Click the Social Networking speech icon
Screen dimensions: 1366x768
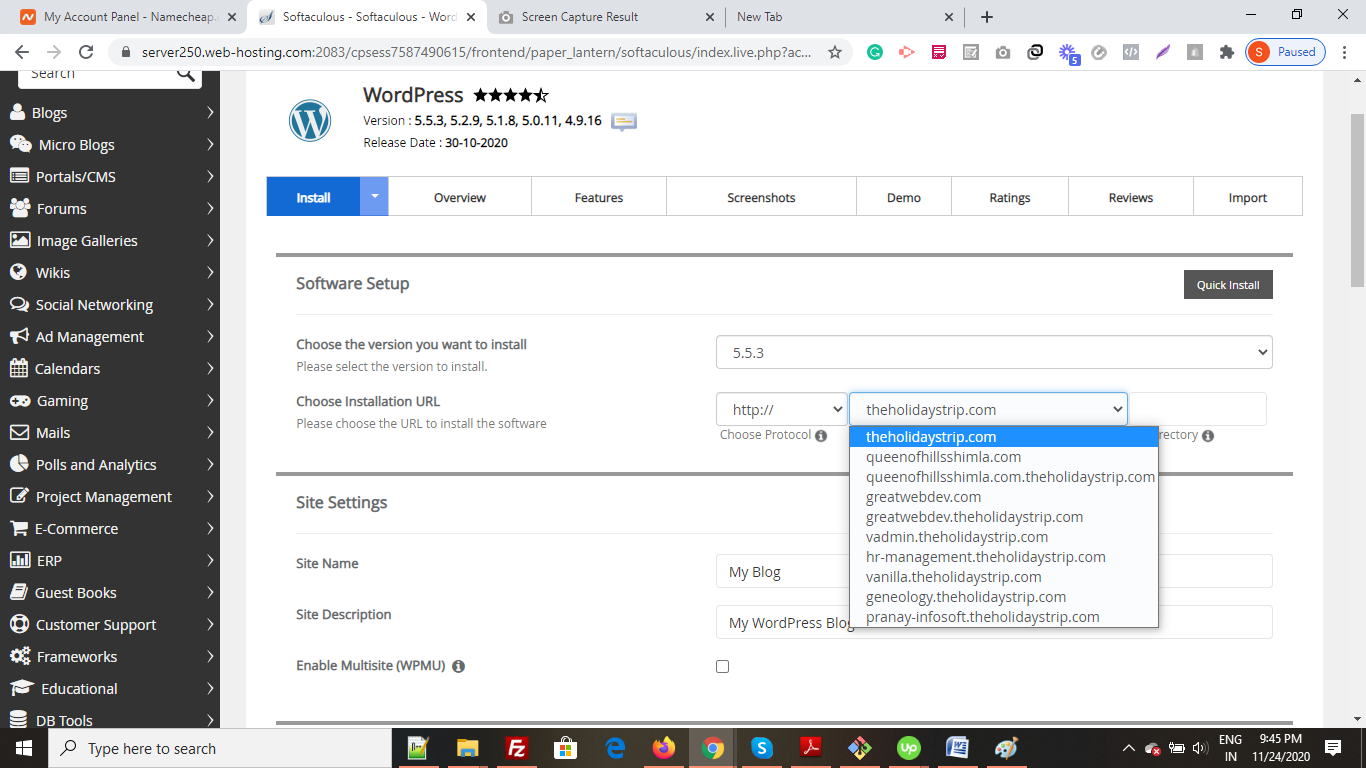[x=18, y=305]
